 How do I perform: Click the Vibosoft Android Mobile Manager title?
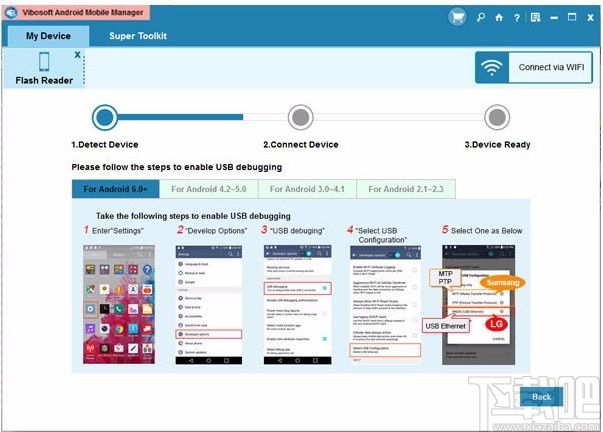point(83,12)
